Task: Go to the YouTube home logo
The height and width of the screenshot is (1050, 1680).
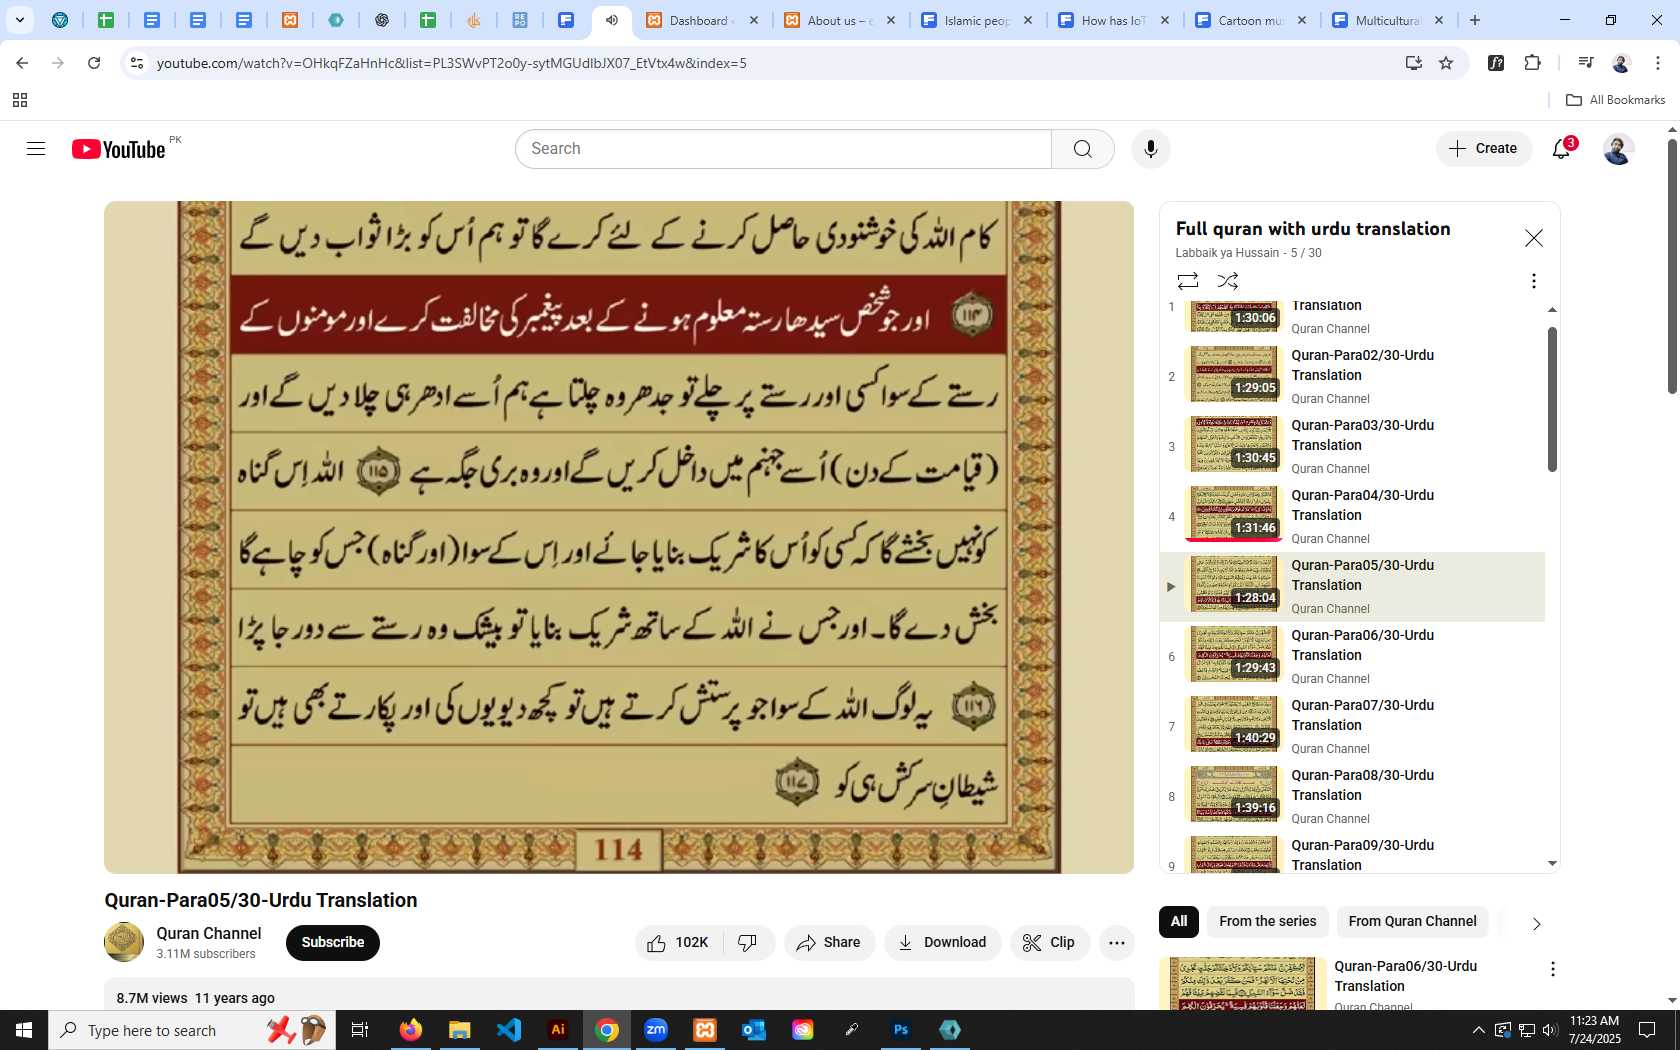Action: 119,149
